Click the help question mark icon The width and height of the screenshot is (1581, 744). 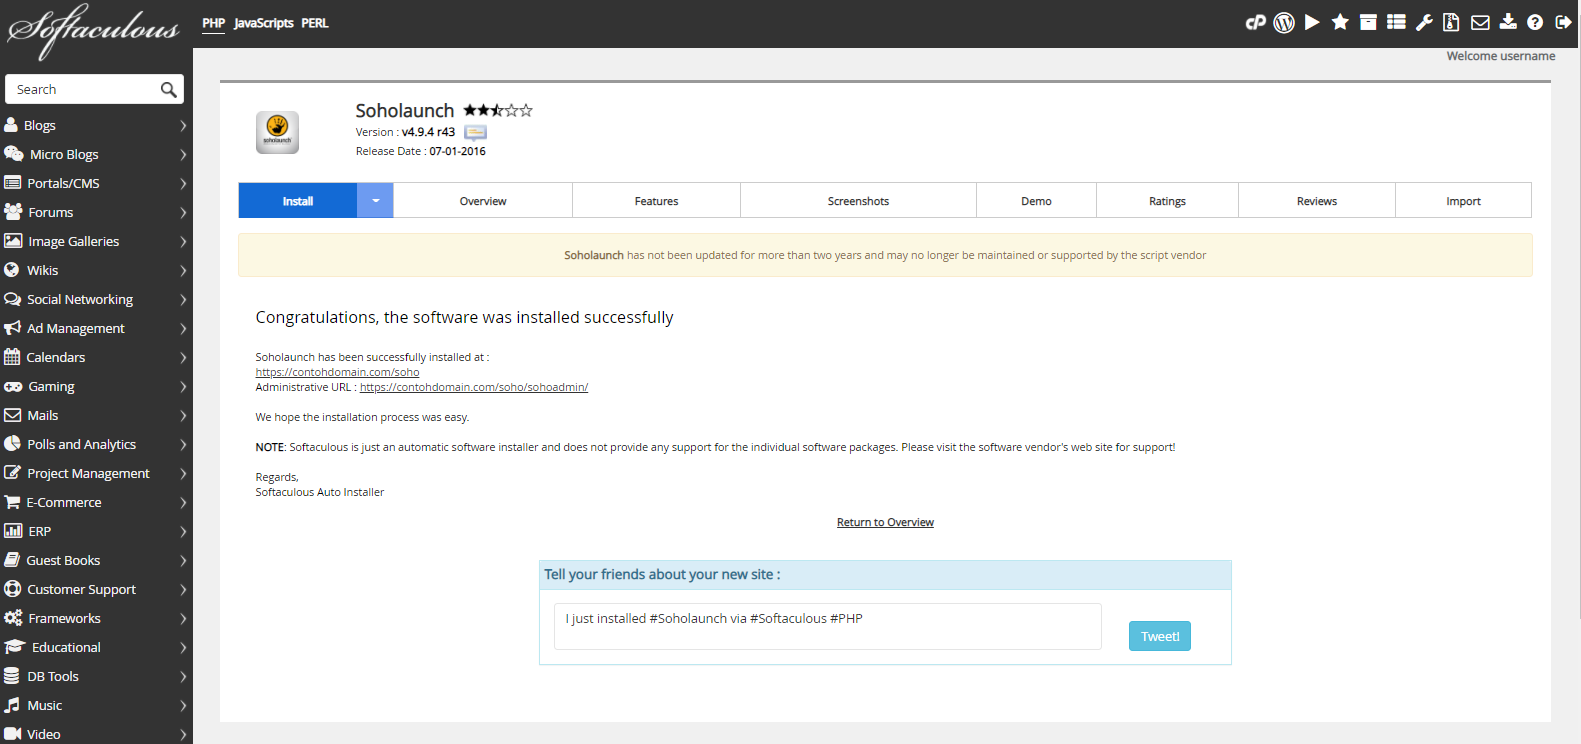click(1535, 22)
